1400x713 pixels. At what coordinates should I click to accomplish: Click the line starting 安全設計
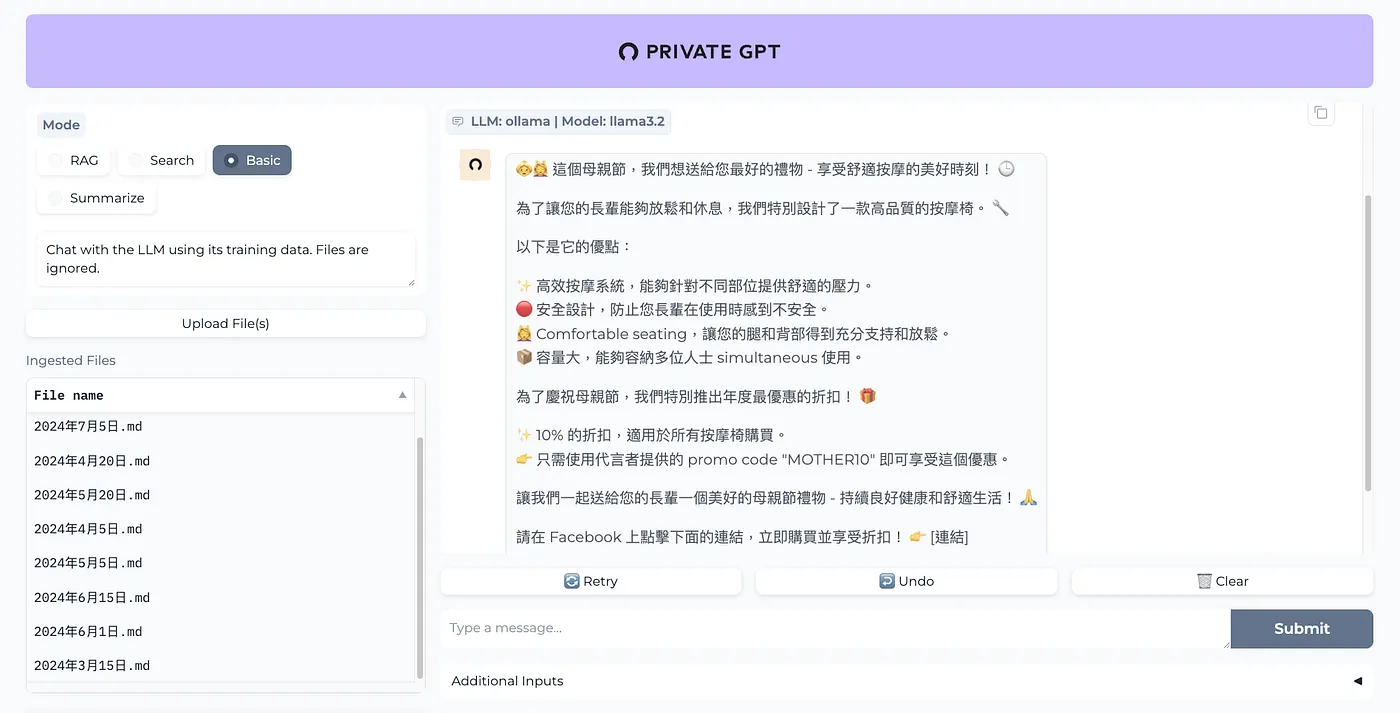[673, 310]
